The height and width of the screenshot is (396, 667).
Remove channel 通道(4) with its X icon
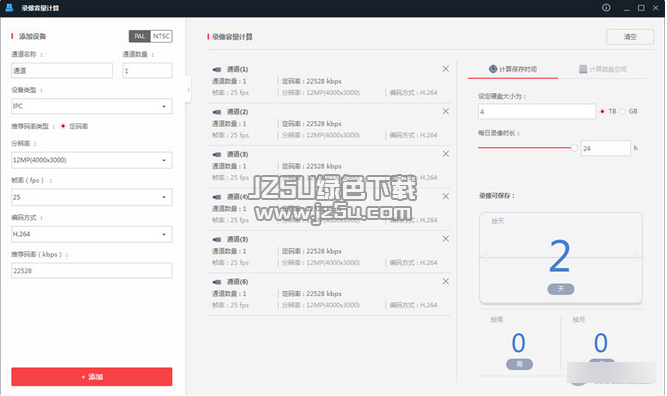pos(445,197)
